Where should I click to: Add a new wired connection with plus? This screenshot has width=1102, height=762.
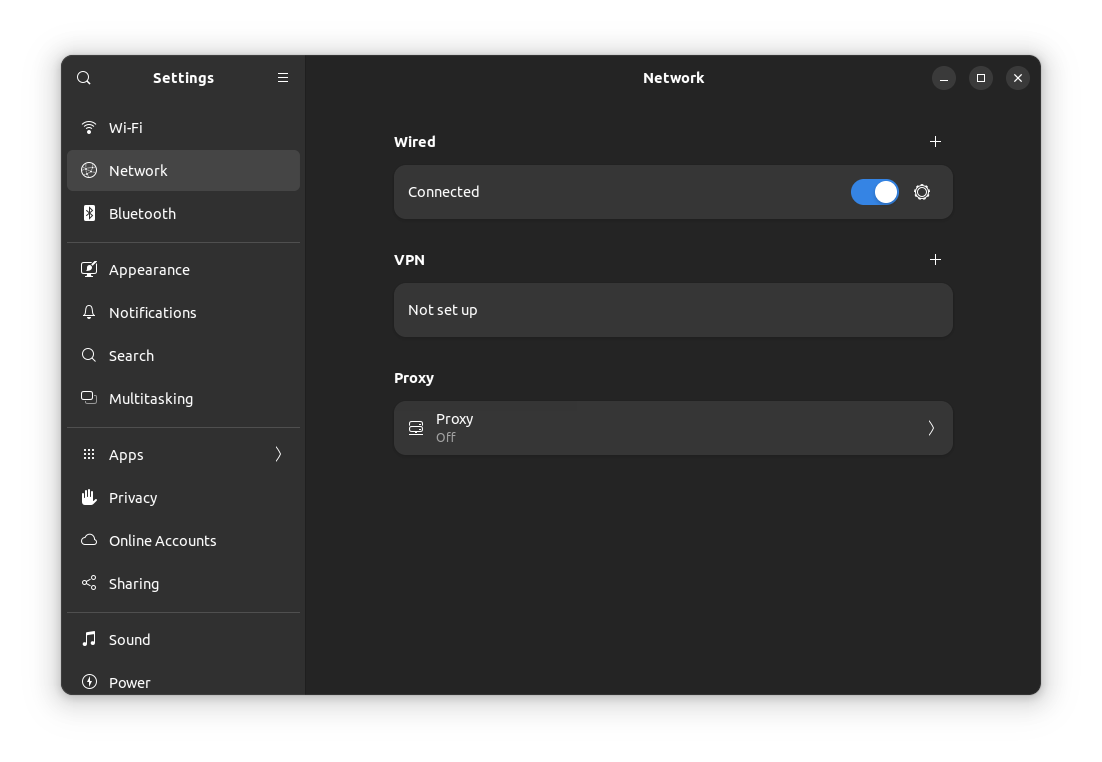(x=935, y=142)
